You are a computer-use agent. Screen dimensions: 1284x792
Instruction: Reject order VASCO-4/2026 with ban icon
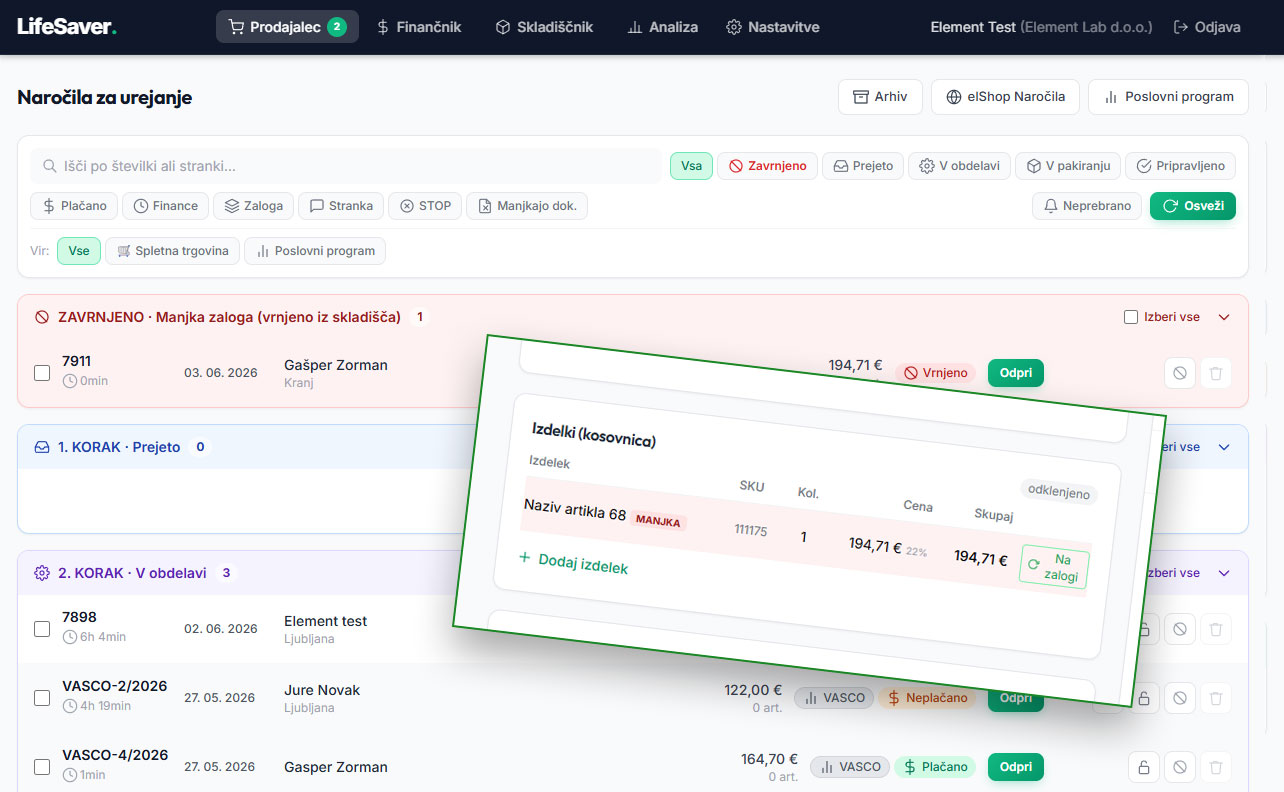coord(1180,767)
